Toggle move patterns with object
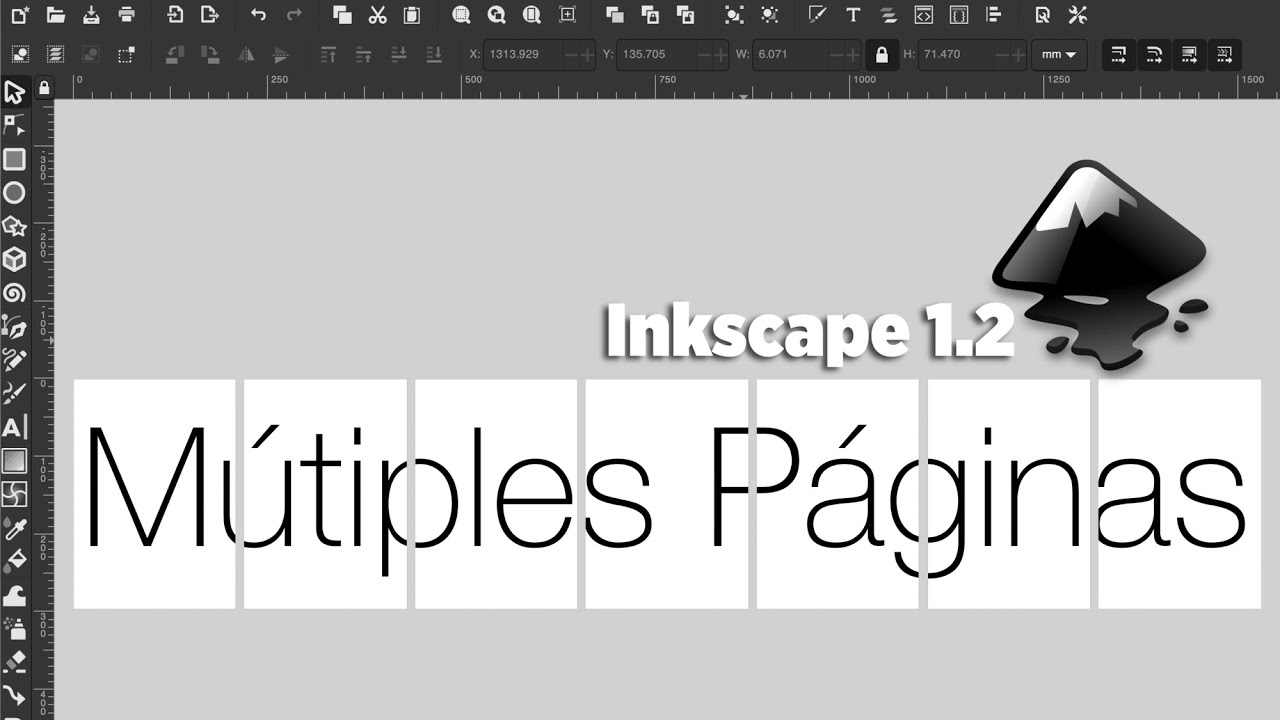 (1225, 54)
